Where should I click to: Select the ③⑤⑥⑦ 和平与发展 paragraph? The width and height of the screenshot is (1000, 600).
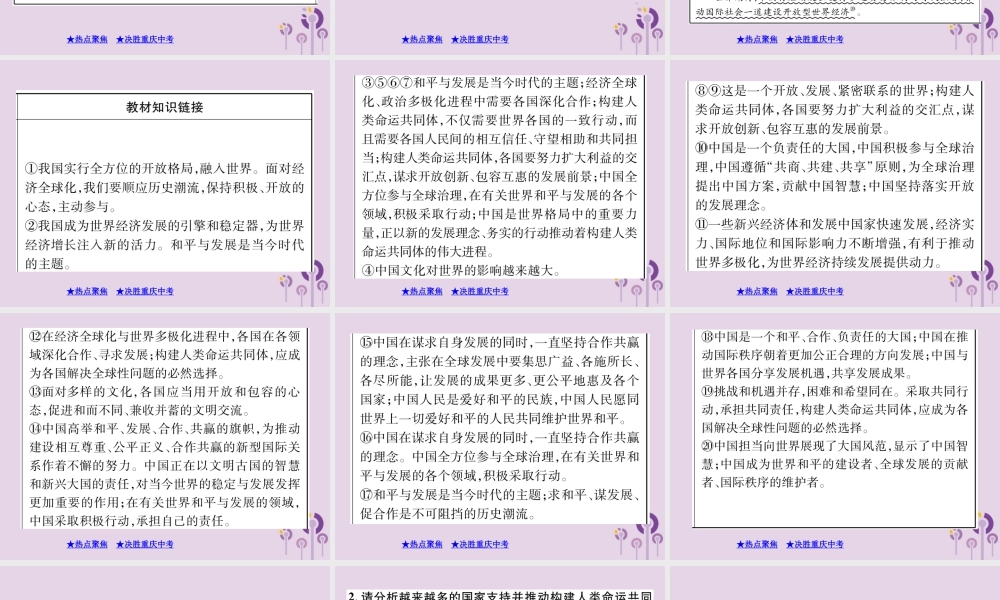499,167
